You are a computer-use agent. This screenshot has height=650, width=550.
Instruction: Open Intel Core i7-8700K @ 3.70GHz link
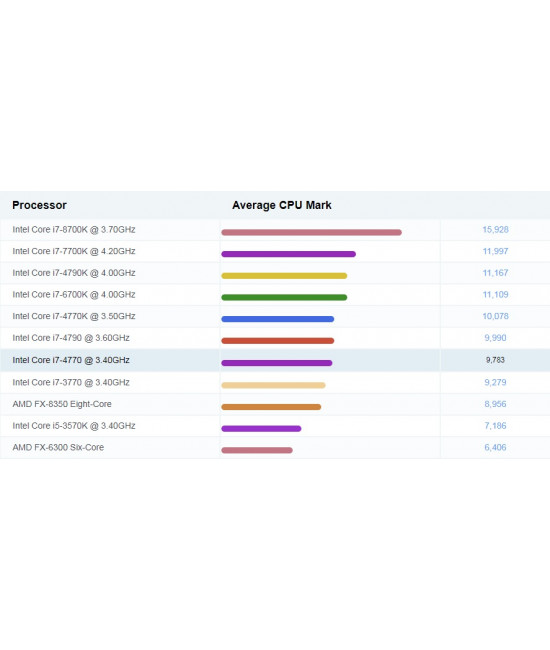pos(74,230)
